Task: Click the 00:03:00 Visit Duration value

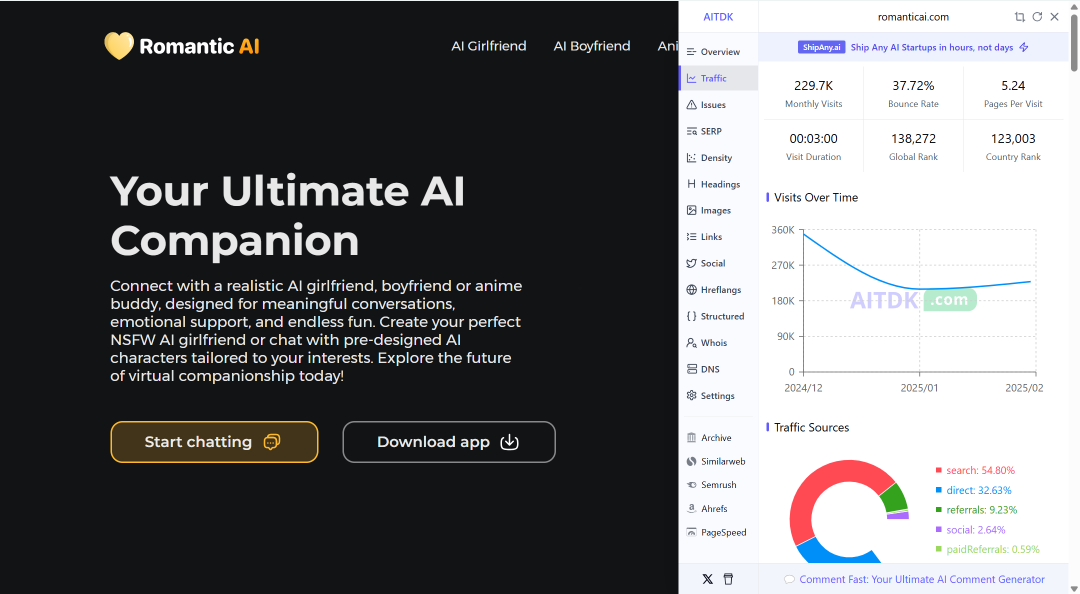Action: point(813,139)
